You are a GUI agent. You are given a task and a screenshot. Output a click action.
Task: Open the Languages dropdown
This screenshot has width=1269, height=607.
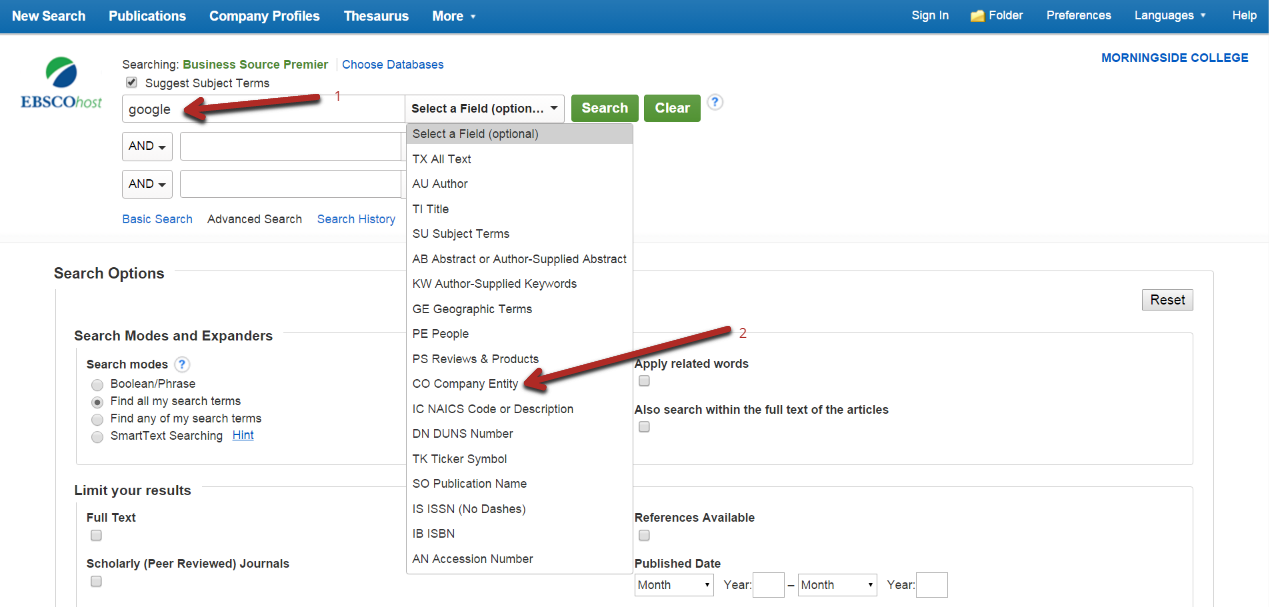click(1170, 16)
